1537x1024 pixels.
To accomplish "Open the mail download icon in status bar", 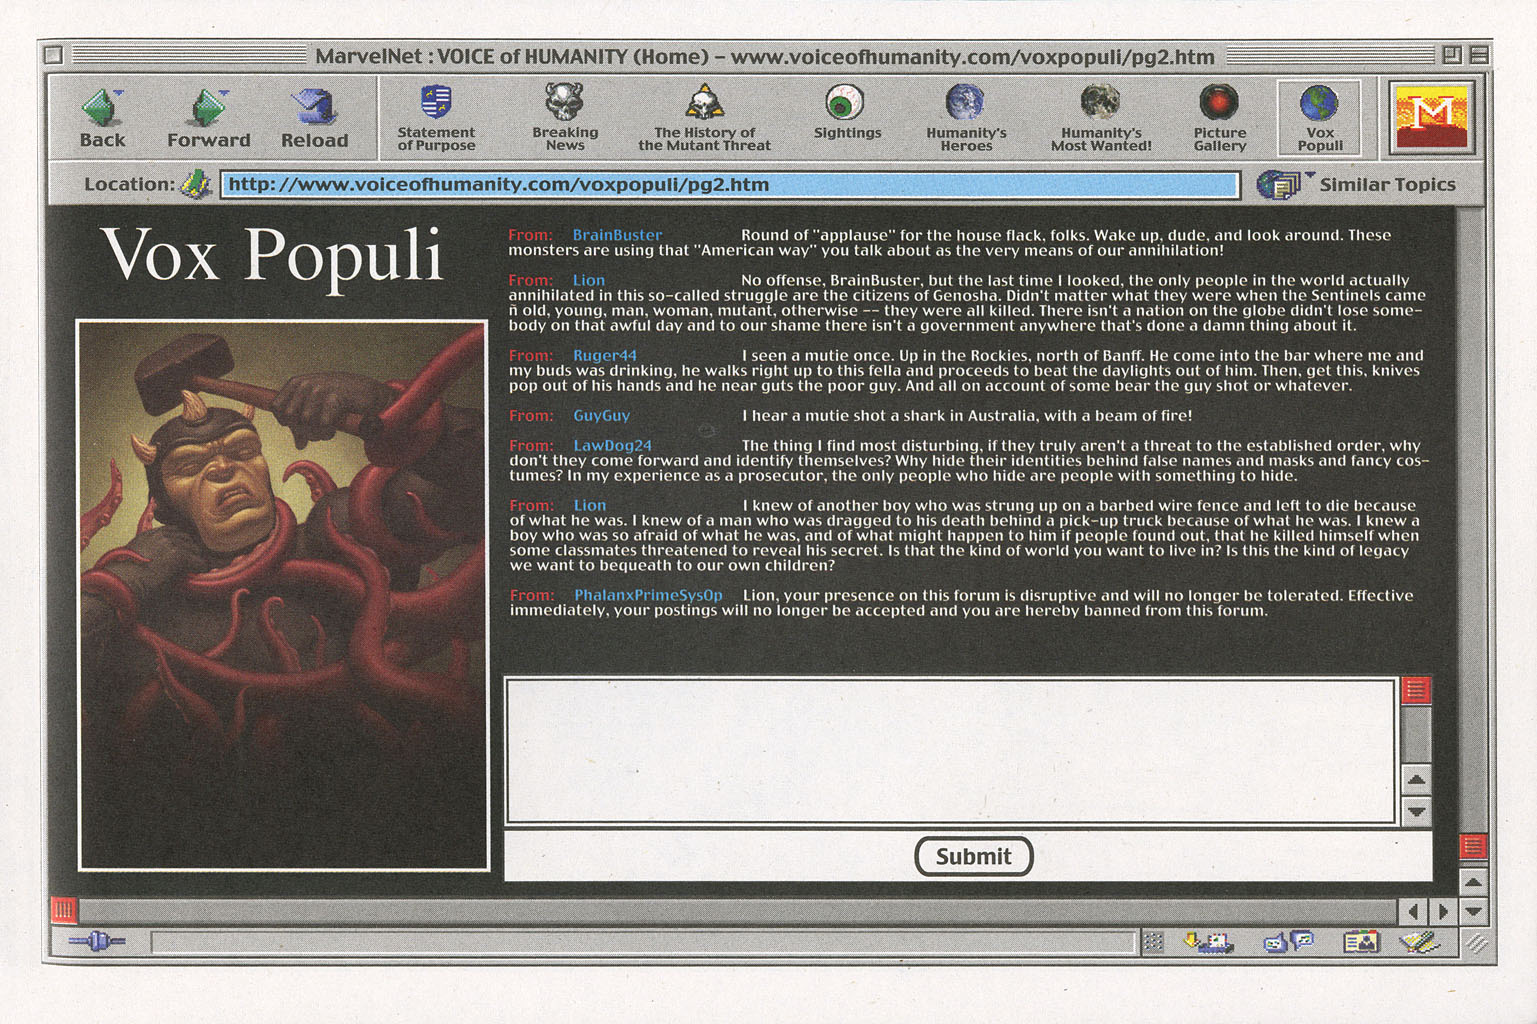I will click(1207, 941).
